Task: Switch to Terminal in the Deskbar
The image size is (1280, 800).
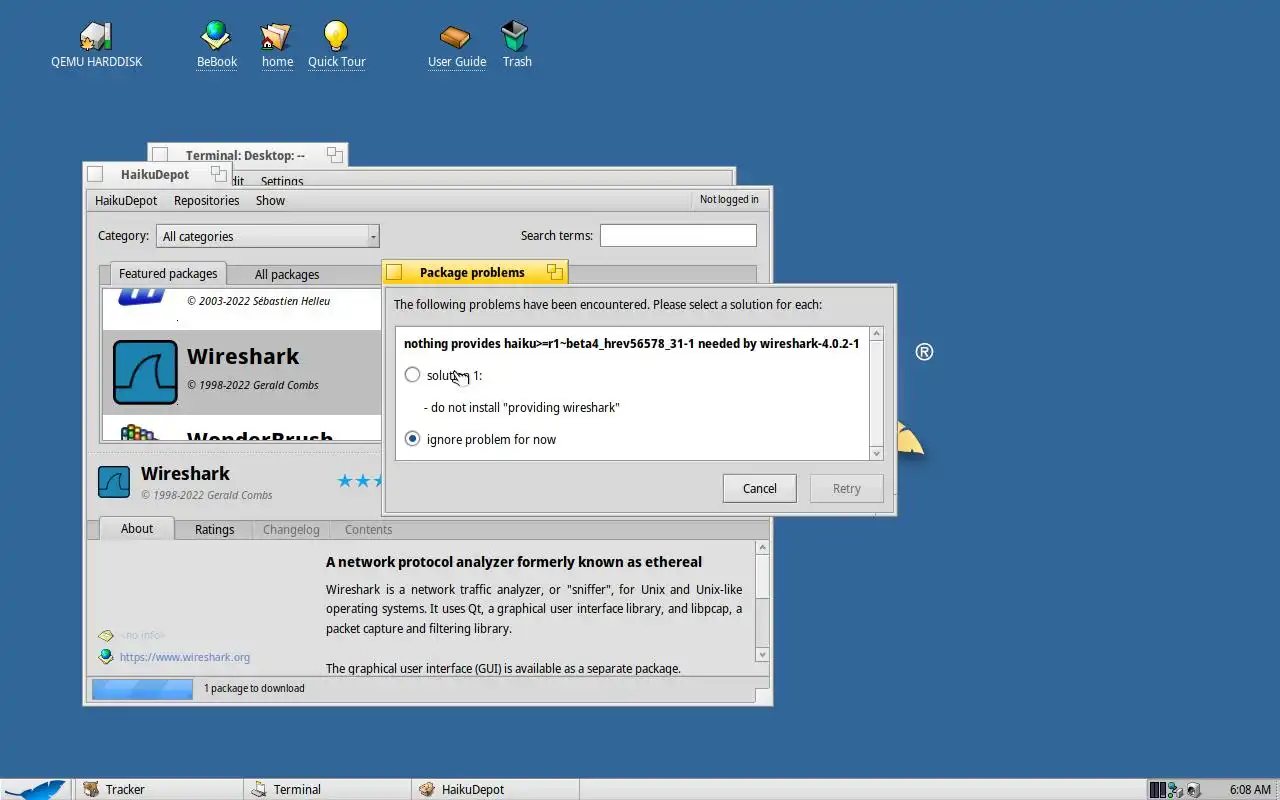Action: [x=327, y=789]
